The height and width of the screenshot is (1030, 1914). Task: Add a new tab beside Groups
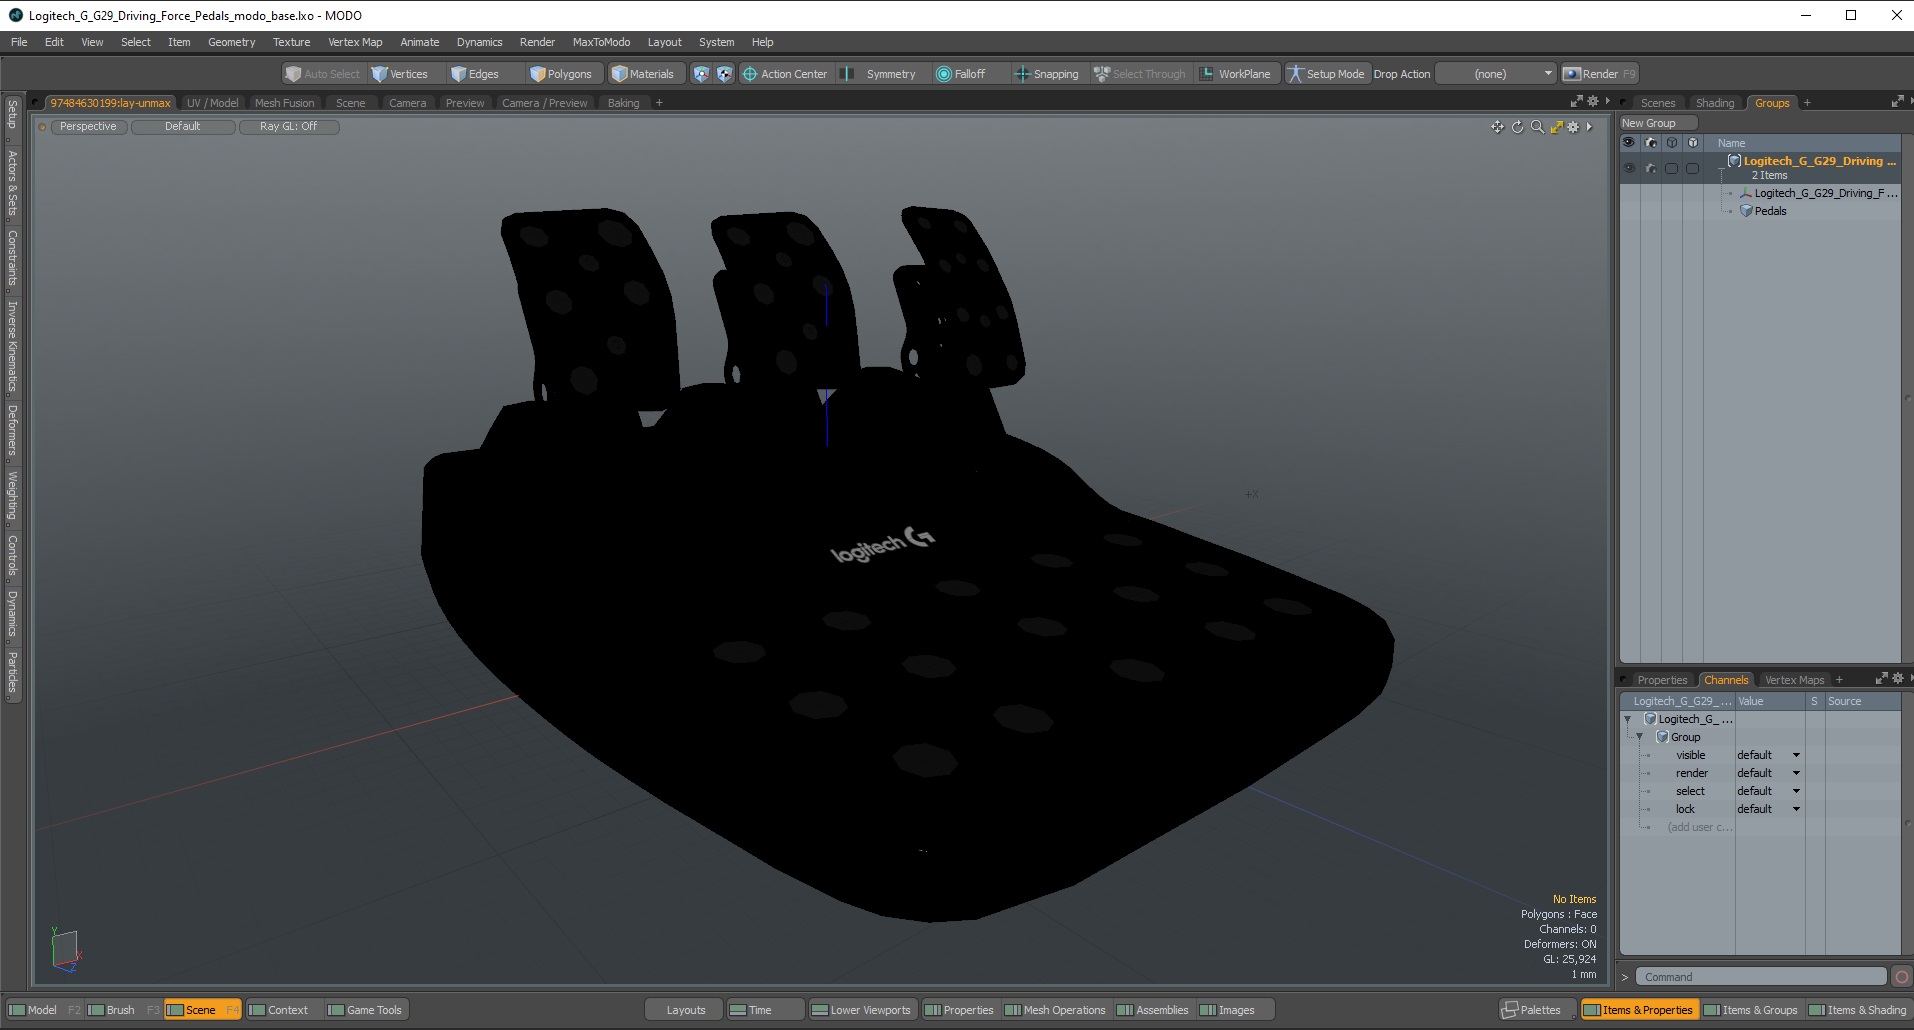click(1807, 103)
